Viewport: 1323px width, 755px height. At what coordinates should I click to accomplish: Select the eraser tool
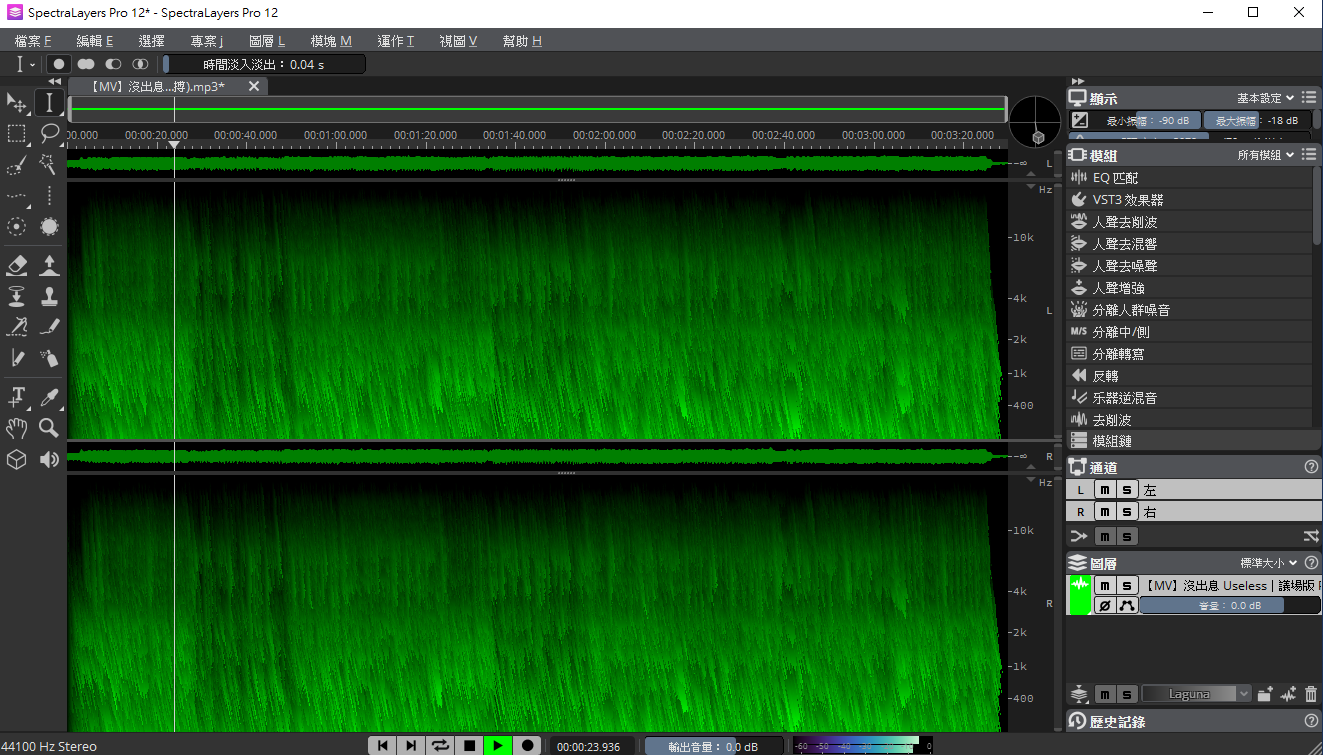pyautogui.click(x=17, y=265)
